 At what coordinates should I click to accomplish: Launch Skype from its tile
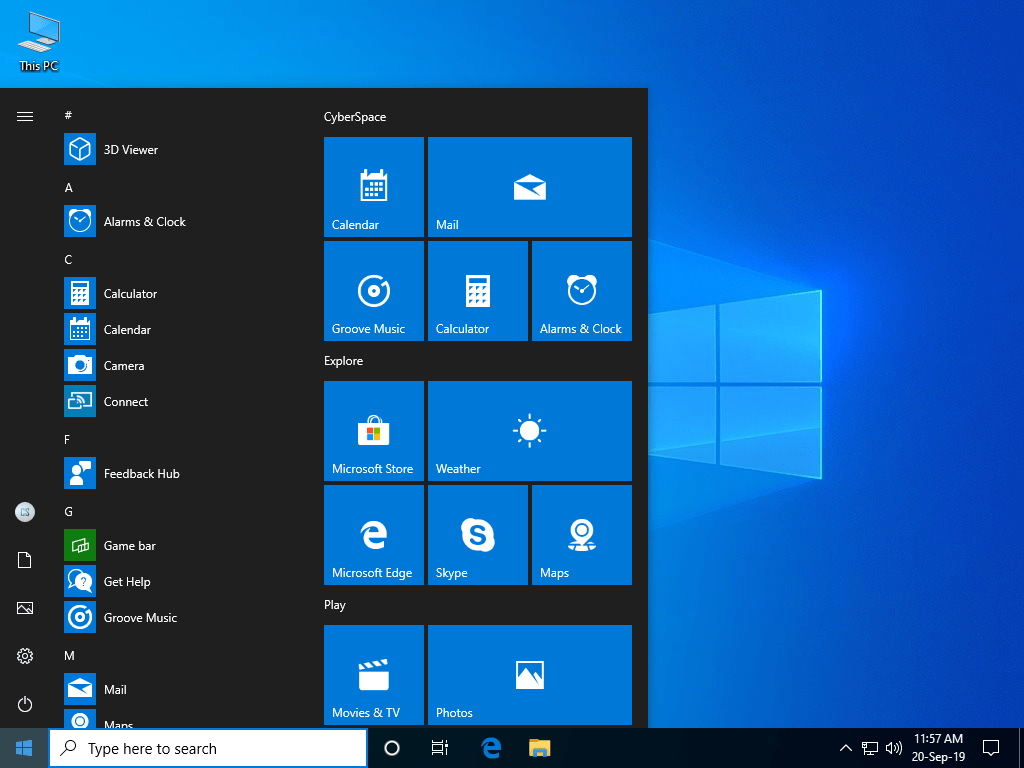[477, 534]
